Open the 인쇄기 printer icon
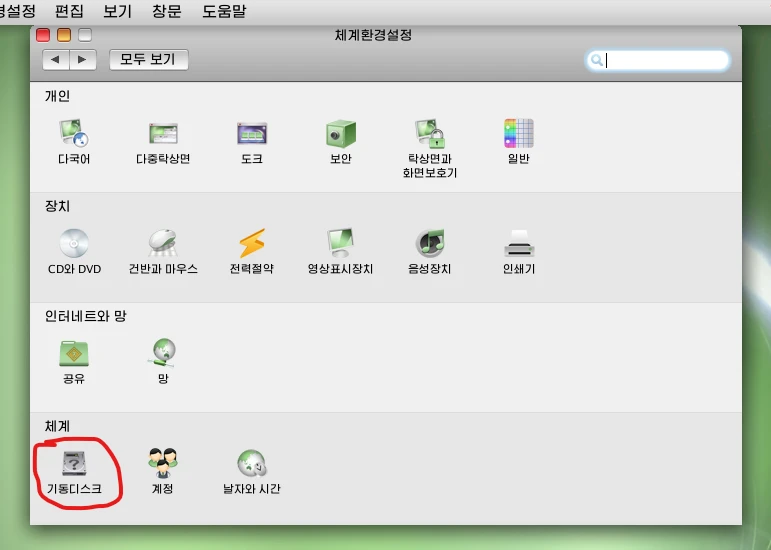 519,243
